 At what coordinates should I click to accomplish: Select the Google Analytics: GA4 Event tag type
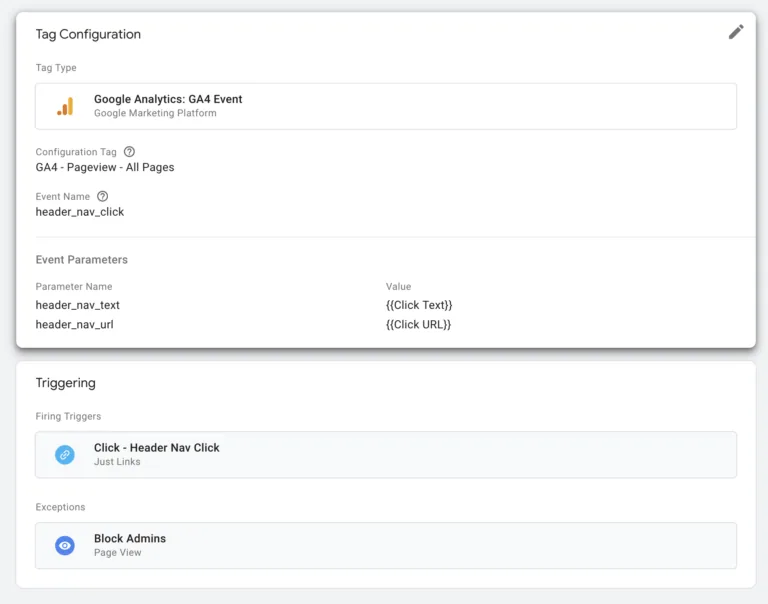386,106
